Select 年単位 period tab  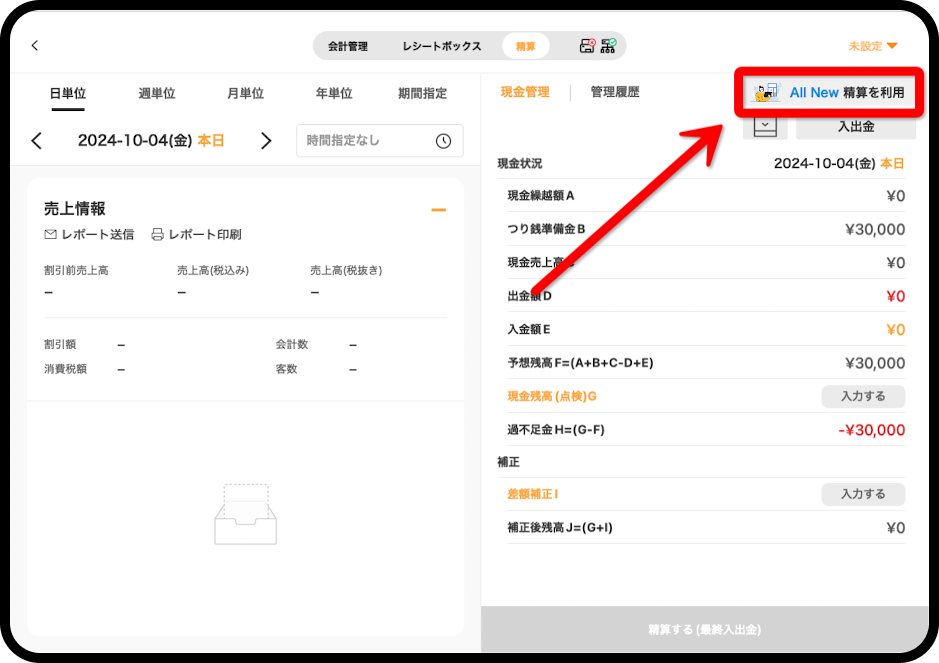click(x=334, y=93)
